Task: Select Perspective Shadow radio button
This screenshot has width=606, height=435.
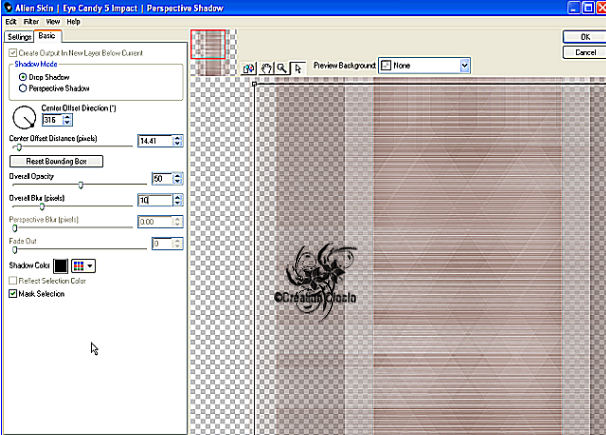Action: 23,88
